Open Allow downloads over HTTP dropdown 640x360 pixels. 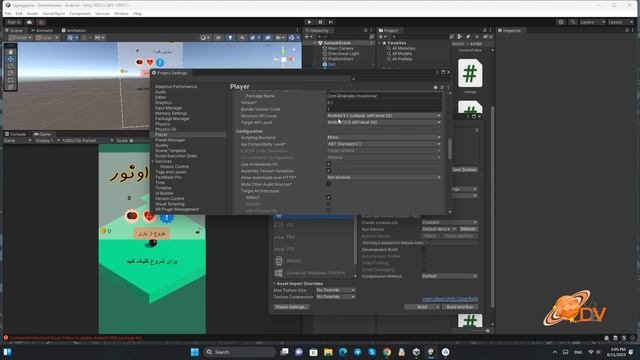384,178
